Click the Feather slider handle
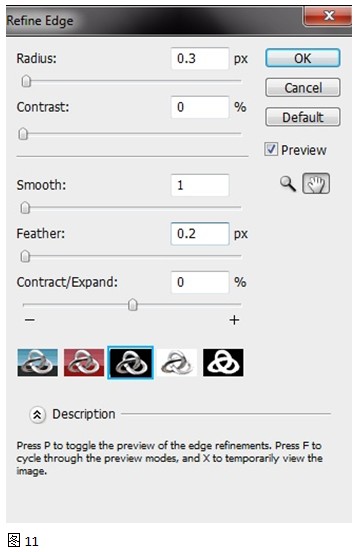Screen dimensions: 363x552 (25, 256)
